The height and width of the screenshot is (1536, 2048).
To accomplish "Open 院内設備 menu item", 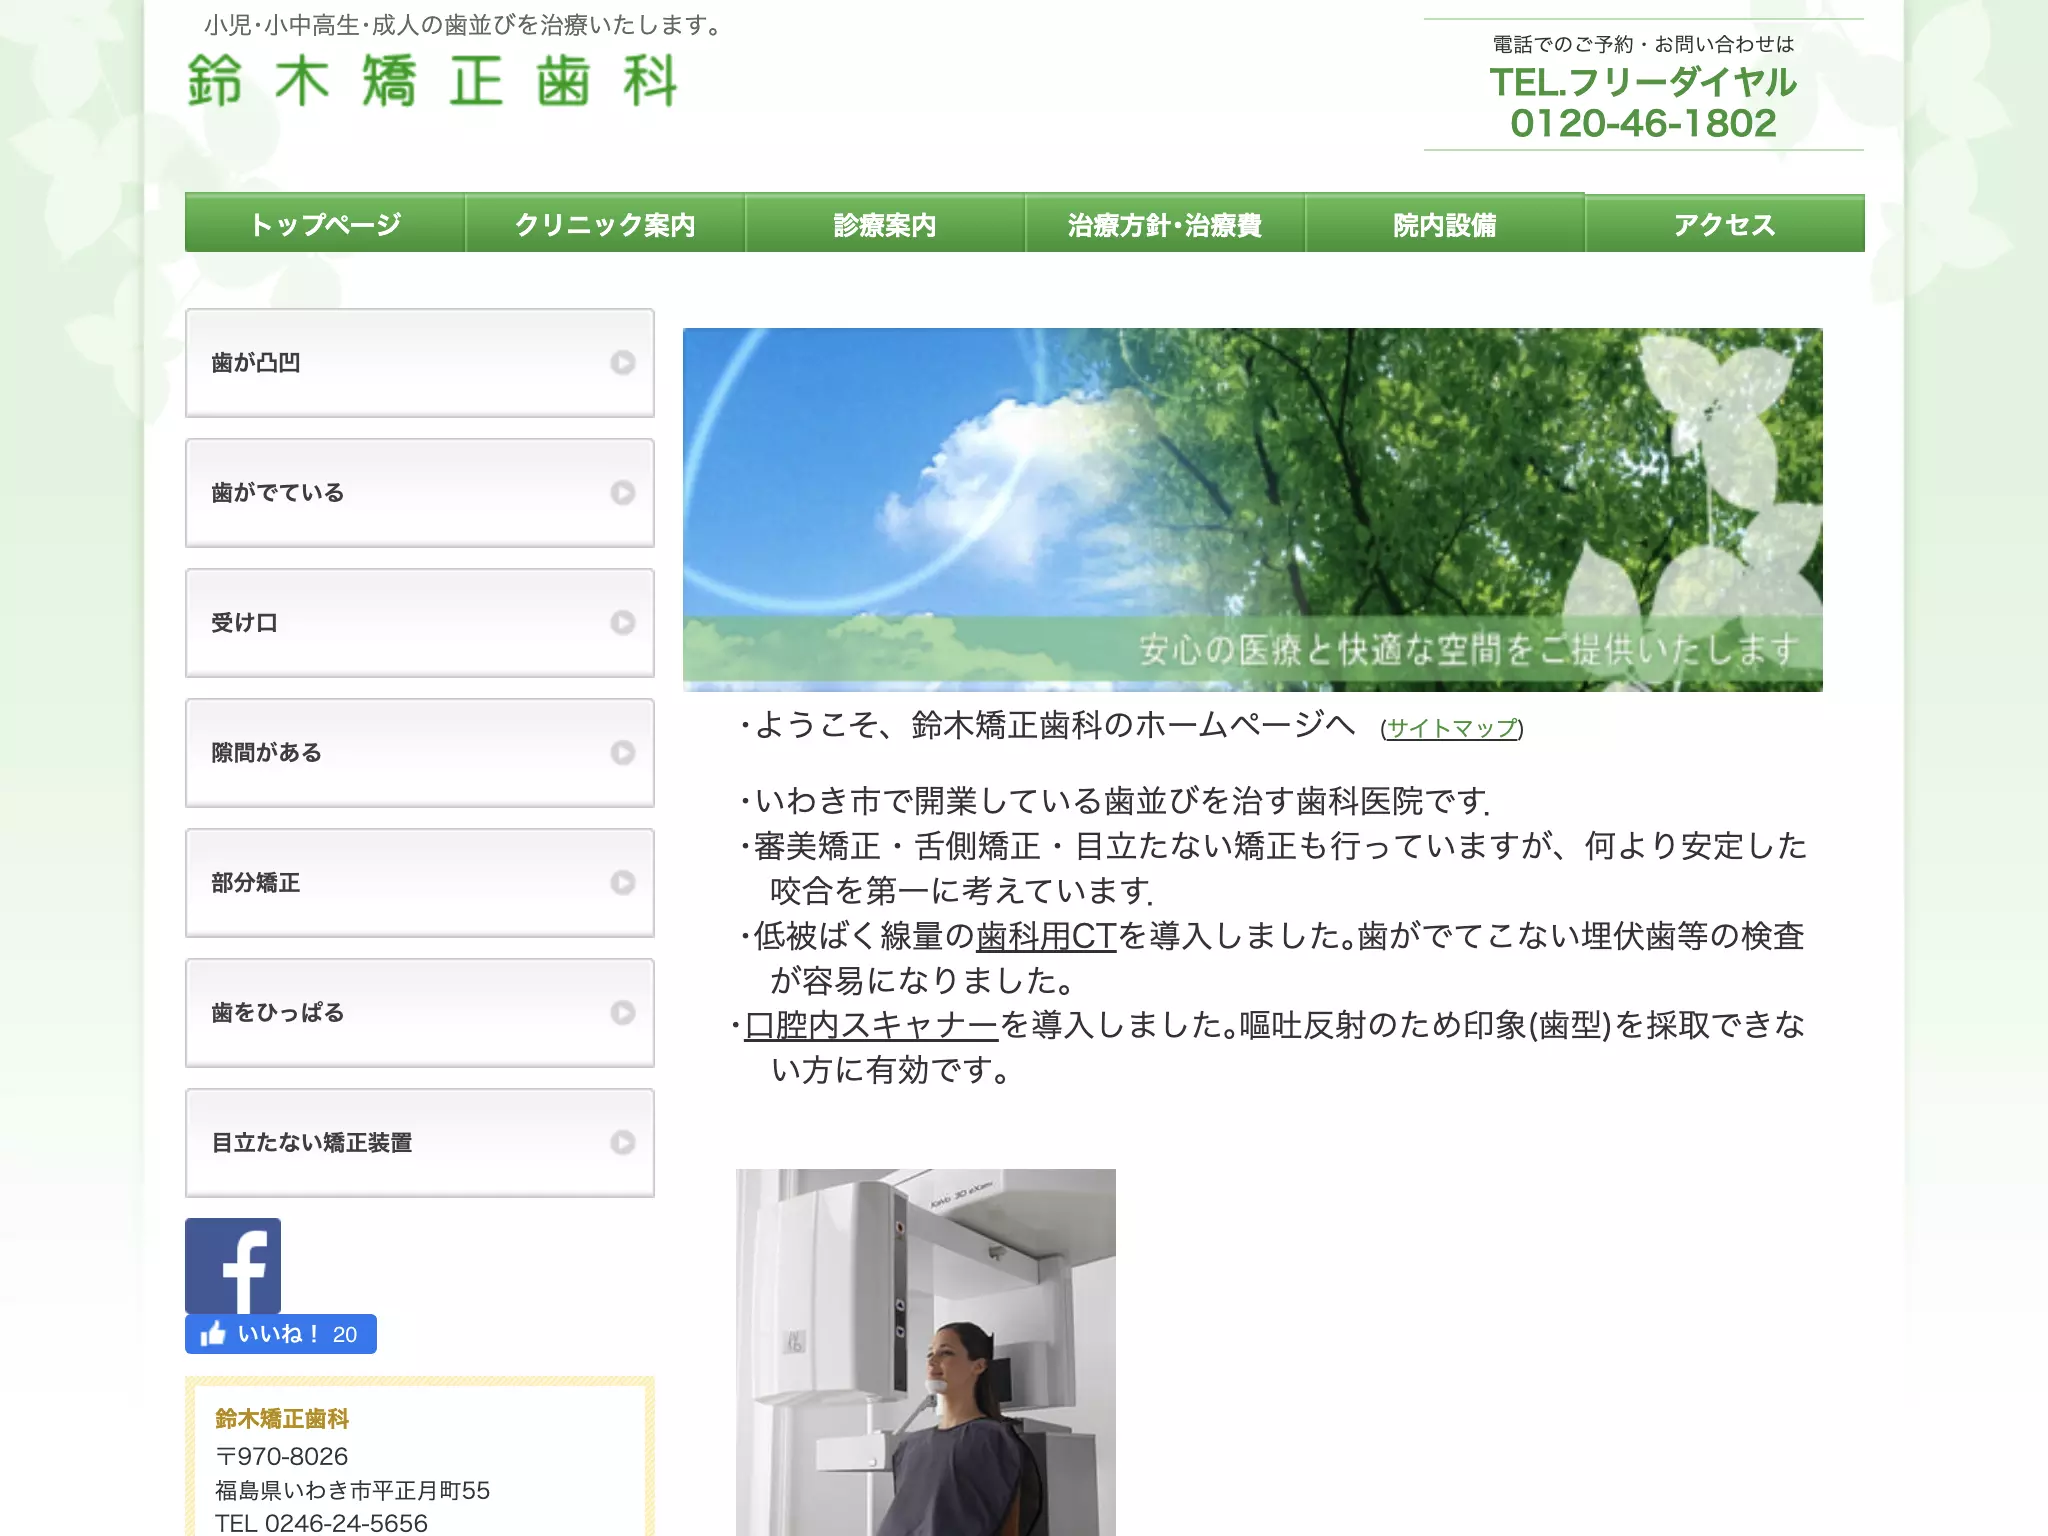I will click(x=1445, y=223).
